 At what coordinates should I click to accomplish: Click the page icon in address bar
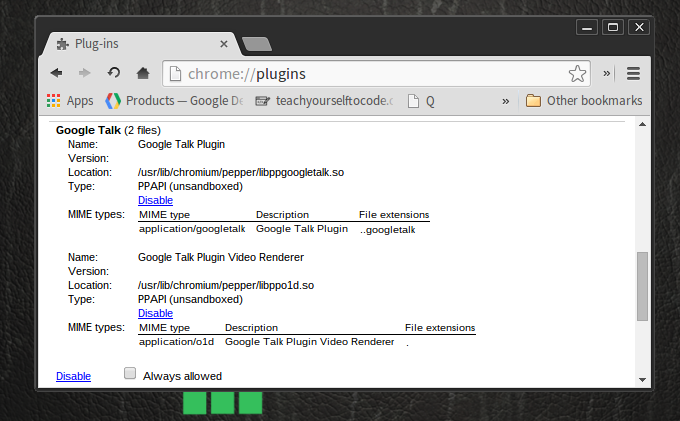[x=175, y=74]
